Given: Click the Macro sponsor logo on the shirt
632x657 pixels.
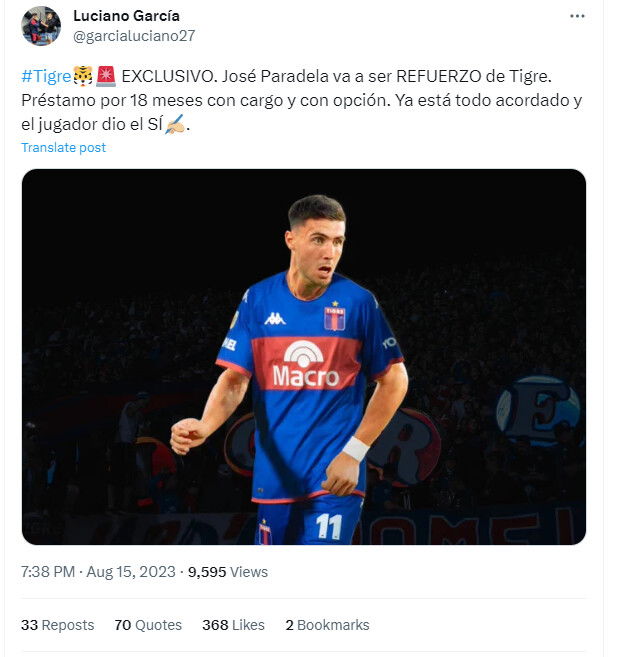Looking at the screenshot, I should coord(306,364).
